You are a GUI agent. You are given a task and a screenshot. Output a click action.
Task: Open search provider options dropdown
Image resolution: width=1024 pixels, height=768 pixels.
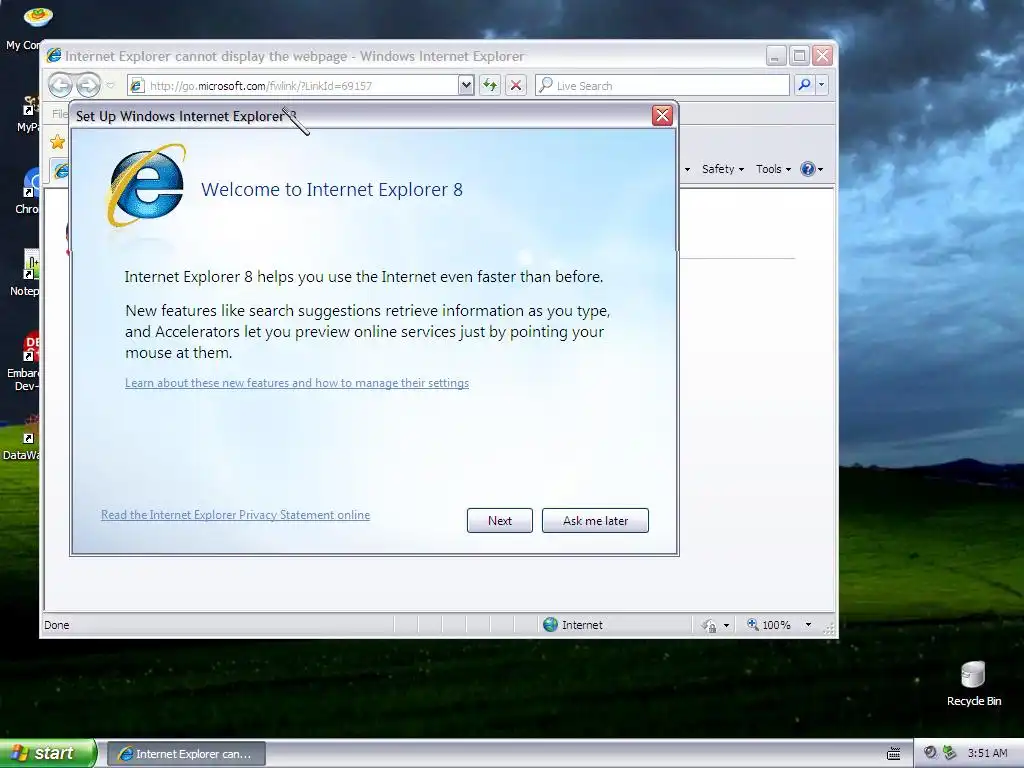(822, 85)
